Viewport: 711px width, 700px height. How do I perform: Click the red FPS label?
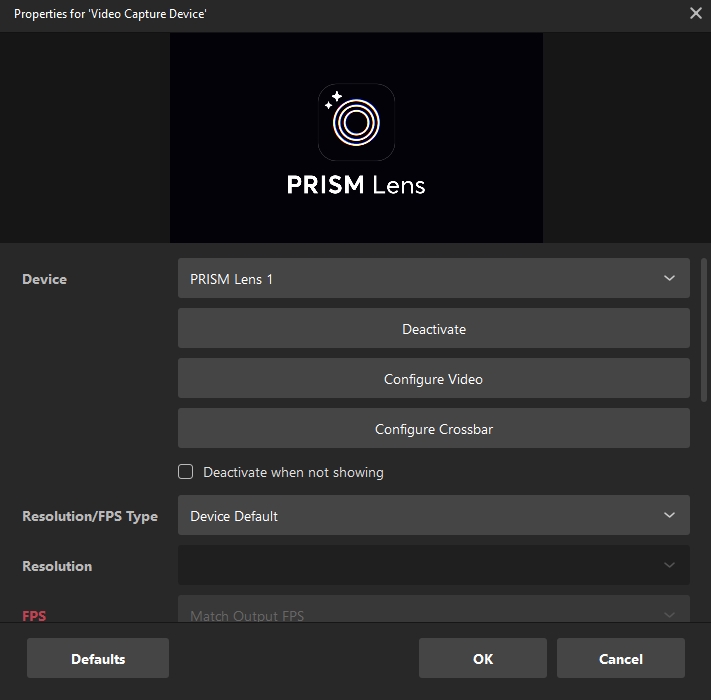point(34,616)
